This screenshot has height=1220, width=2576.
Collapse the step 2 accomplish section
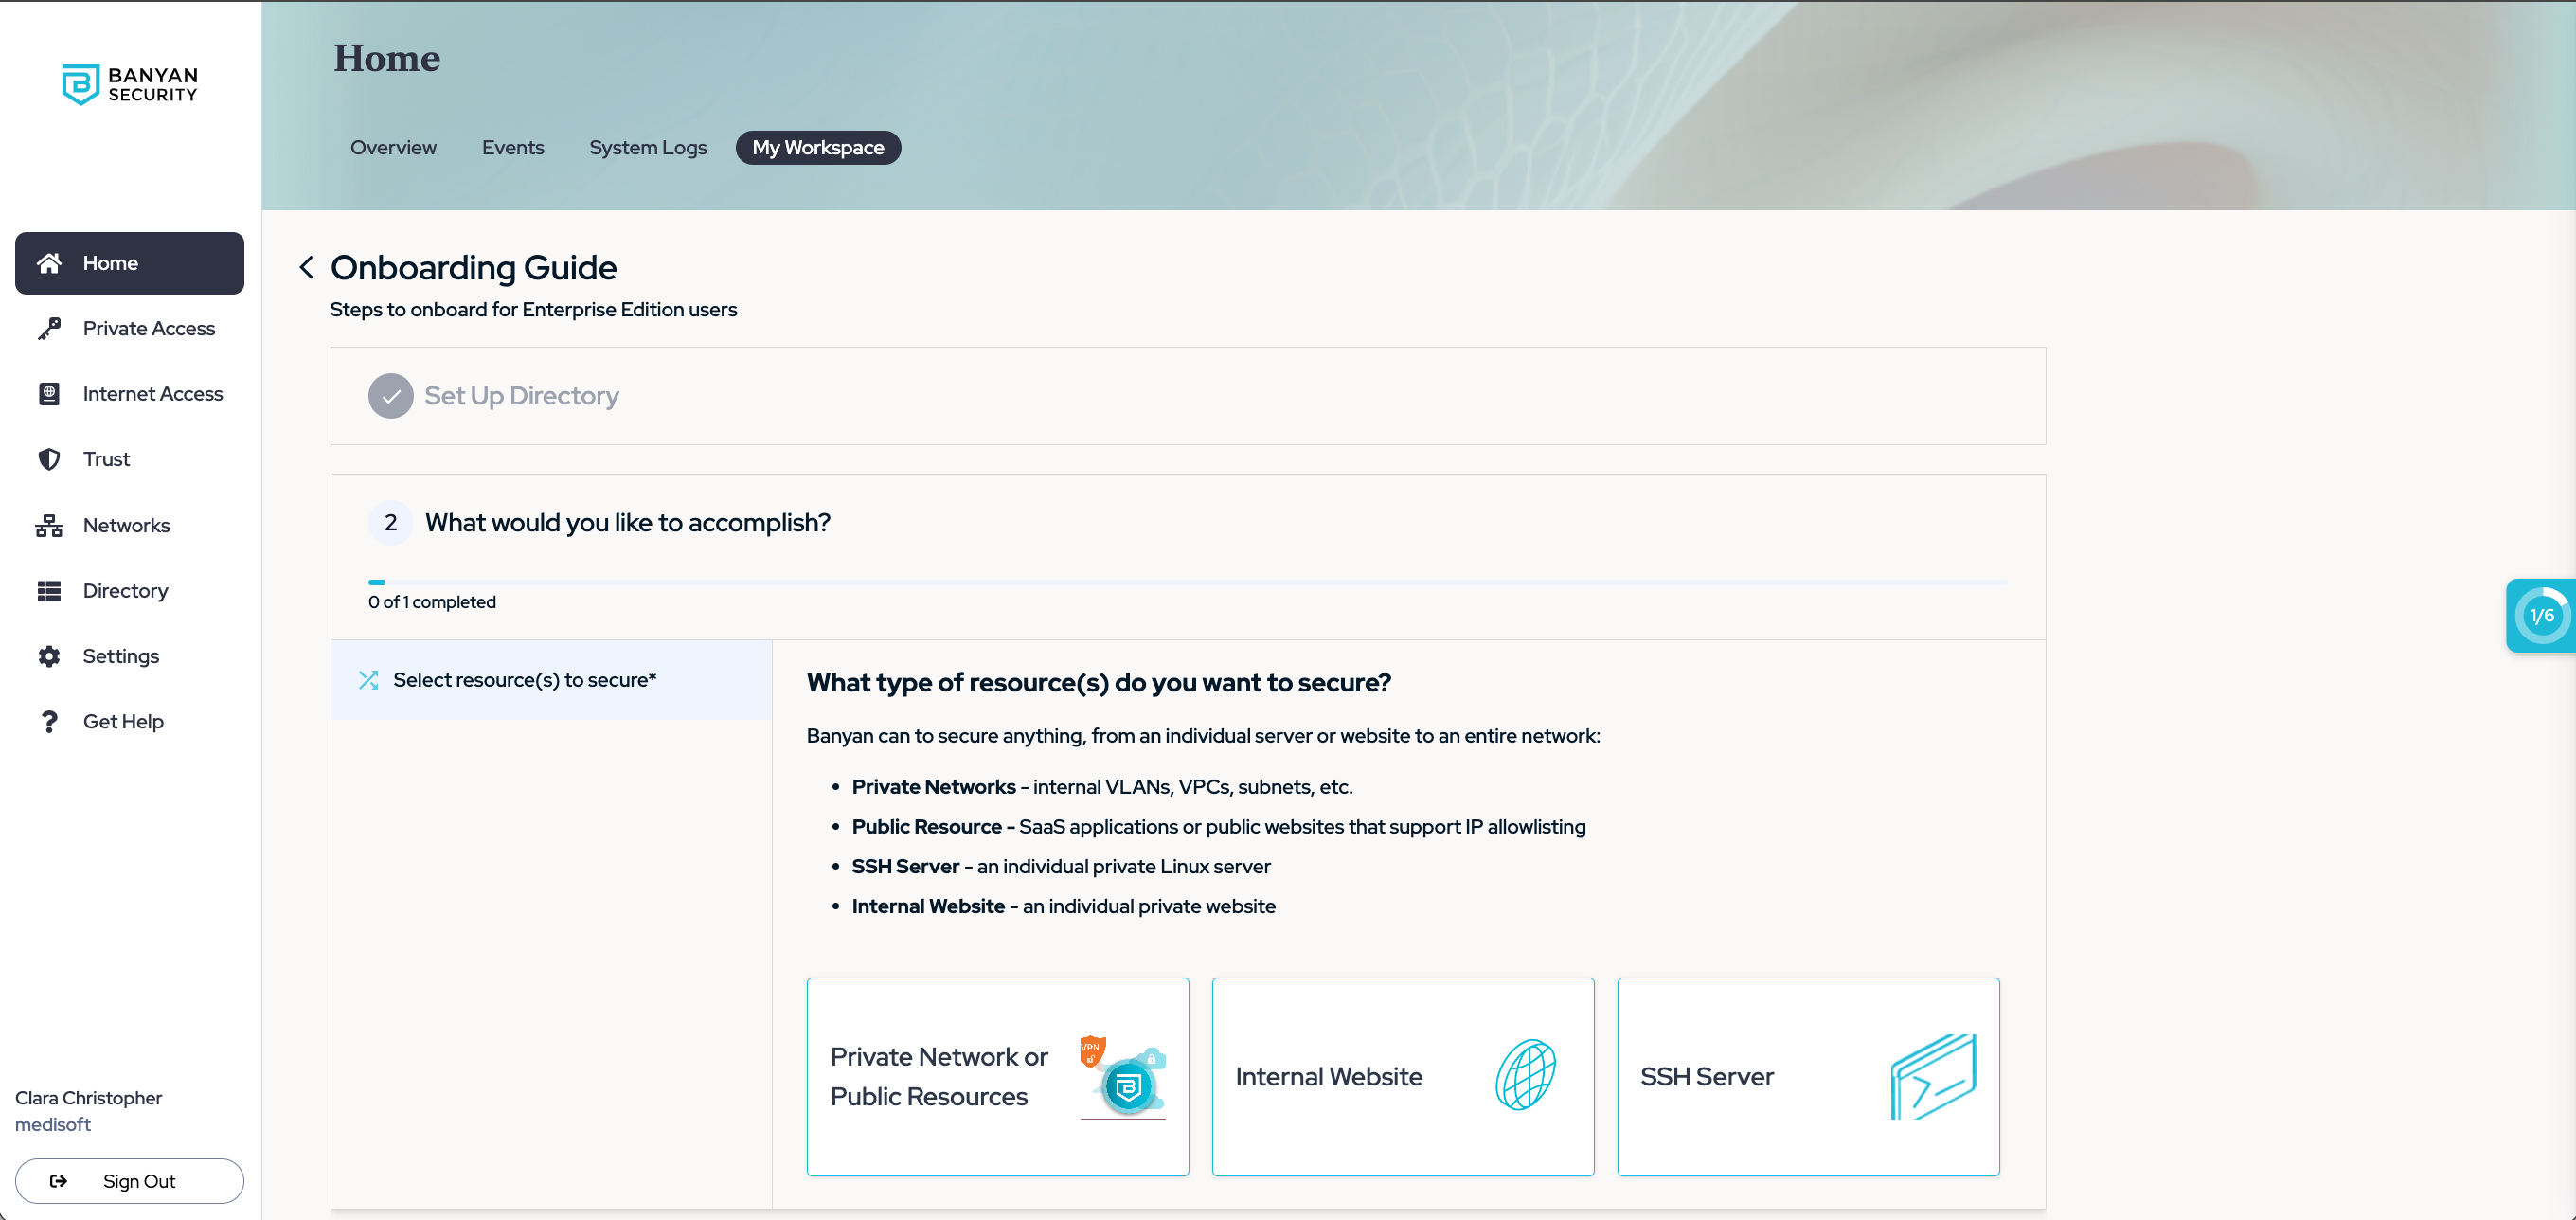click(627, 523)
